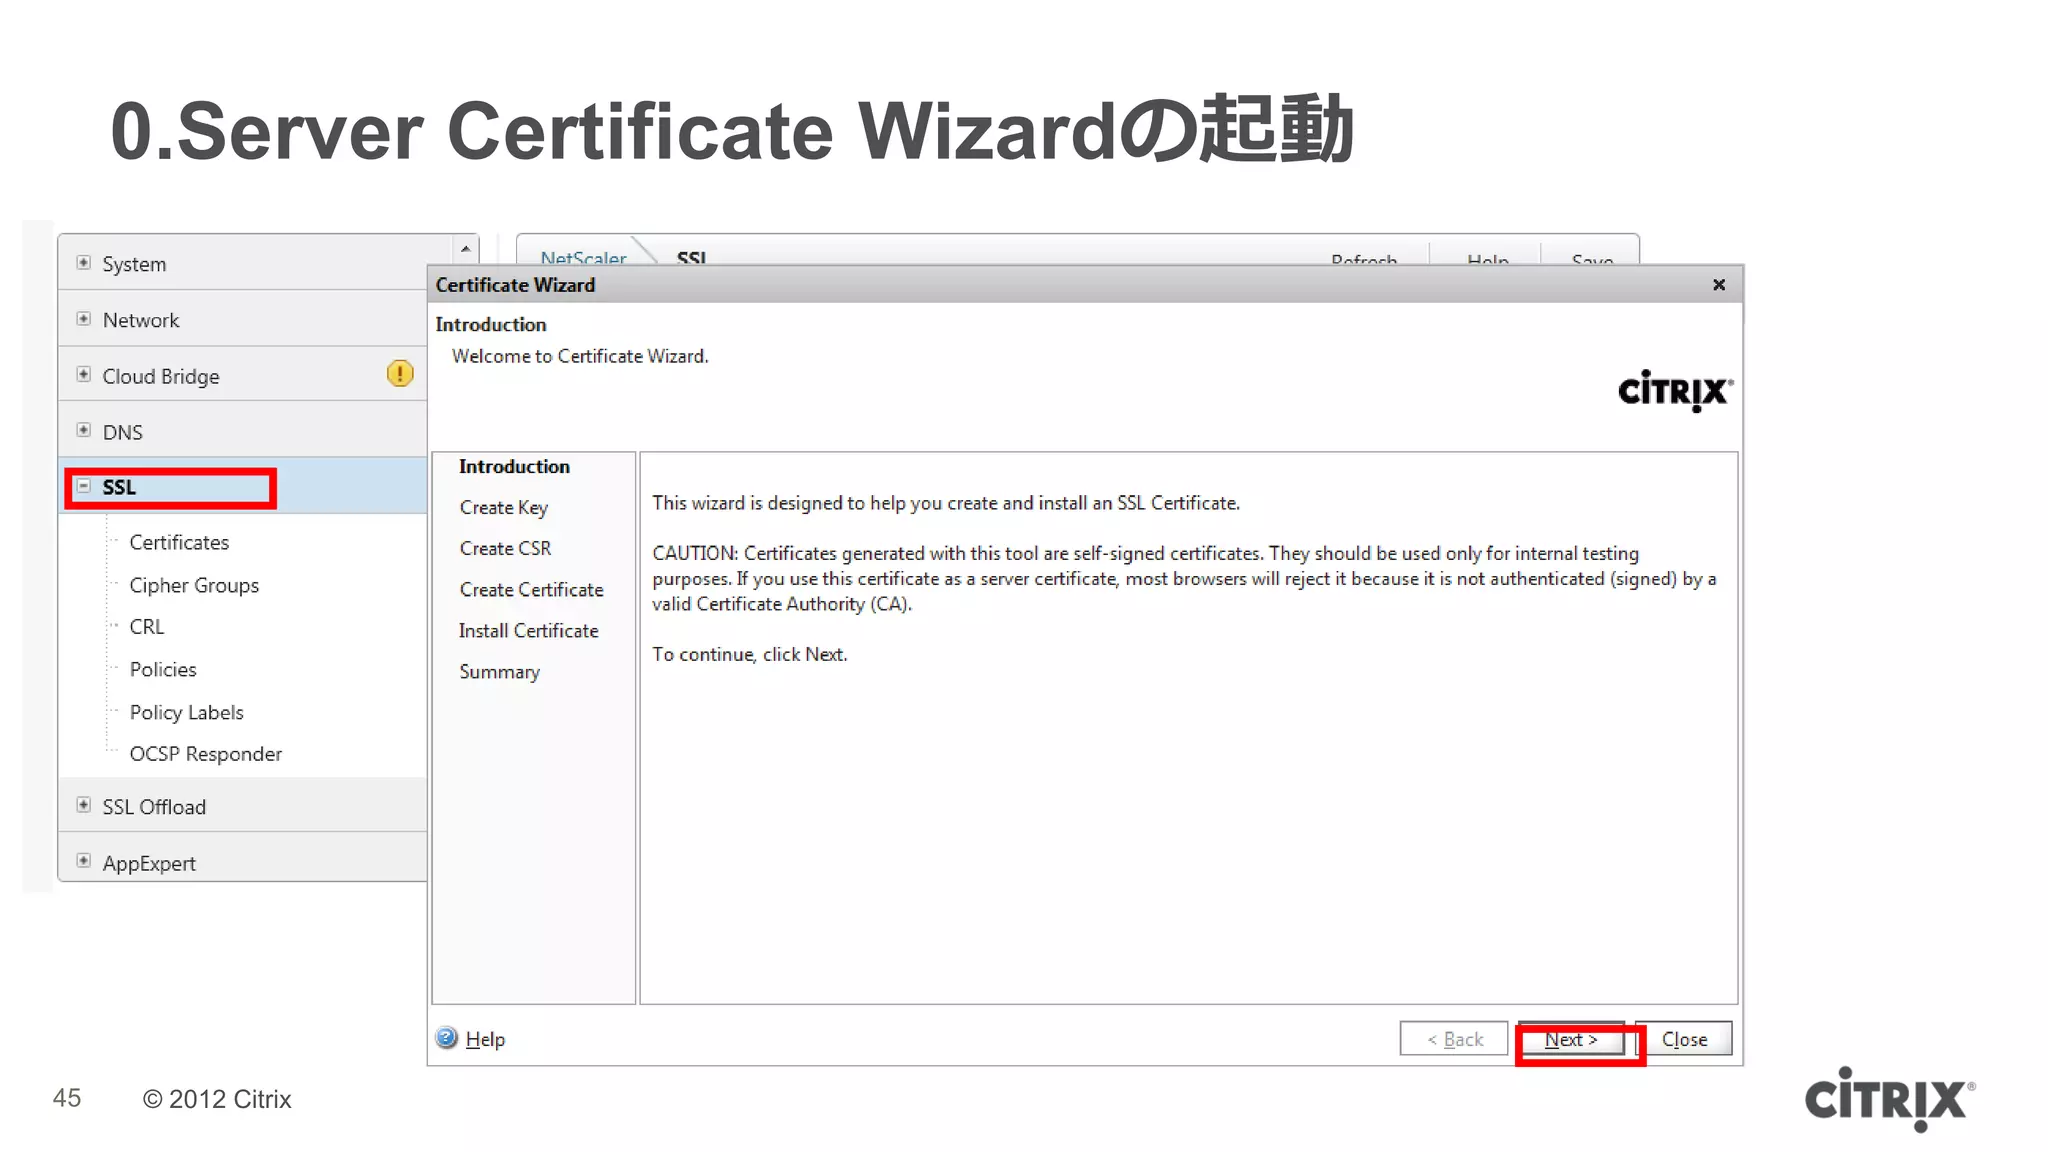Click NetScaler breadcrumb link
Screen dimensions: 2048x1152
coord(583,257)
